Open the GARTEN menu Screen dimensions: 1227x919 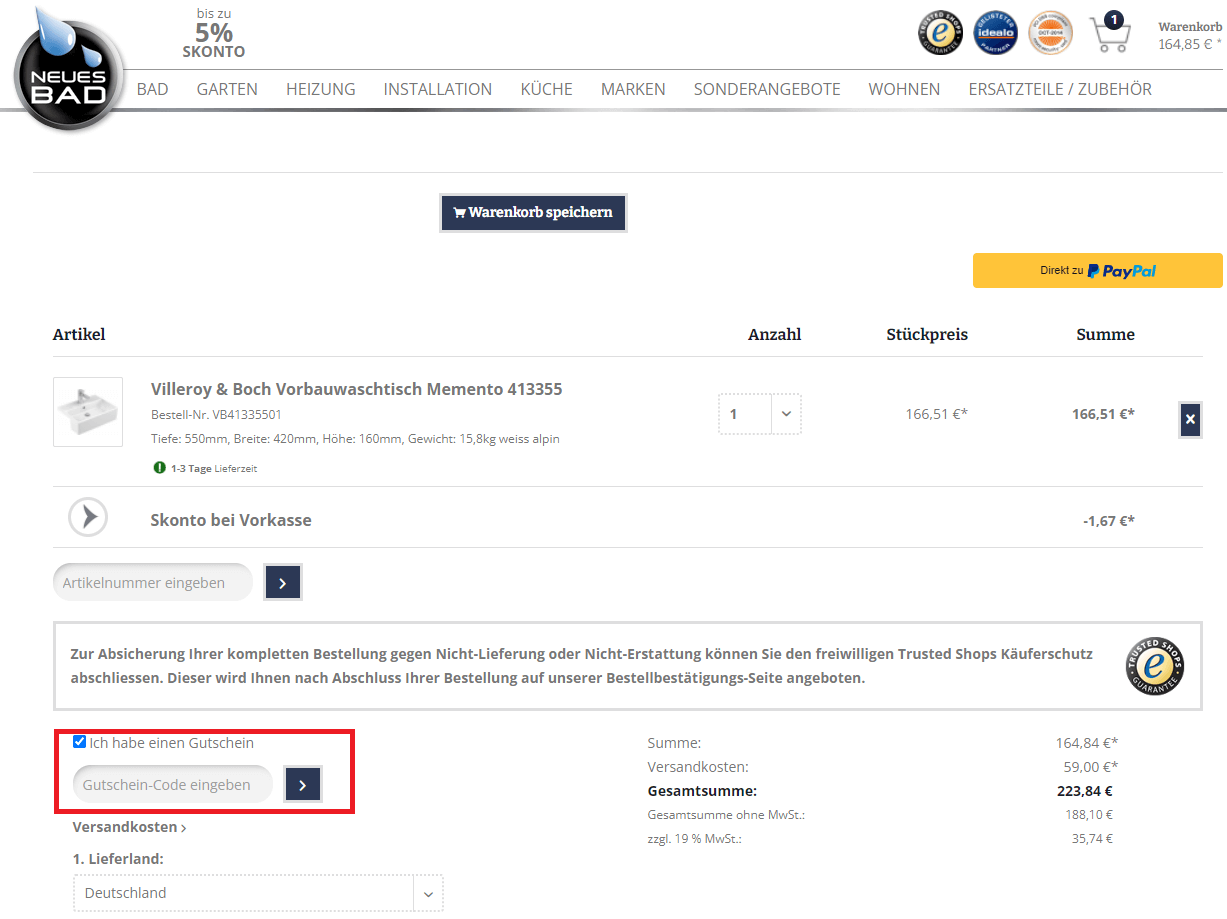pyautogui.click(x=227, y=89)
